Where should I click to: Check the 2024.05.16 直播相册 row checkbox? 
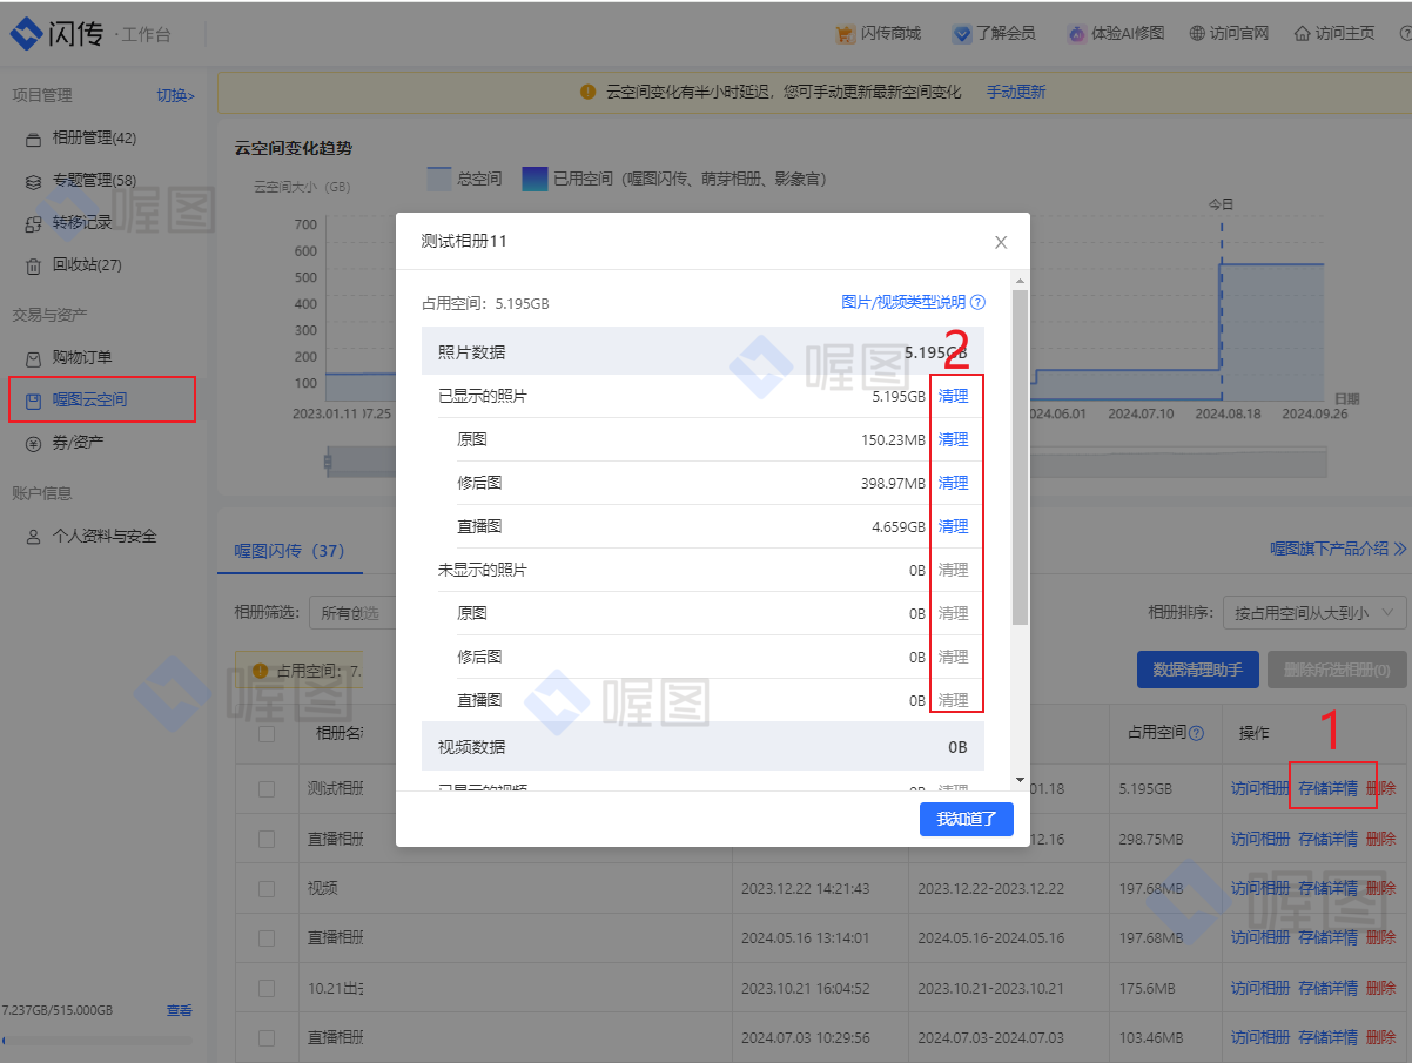[x=266, y=938]
